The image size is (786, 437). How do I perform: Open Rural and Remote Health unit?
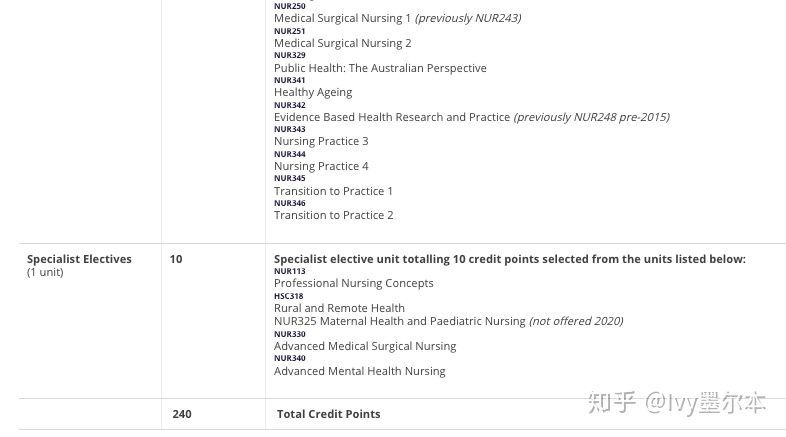339,308
